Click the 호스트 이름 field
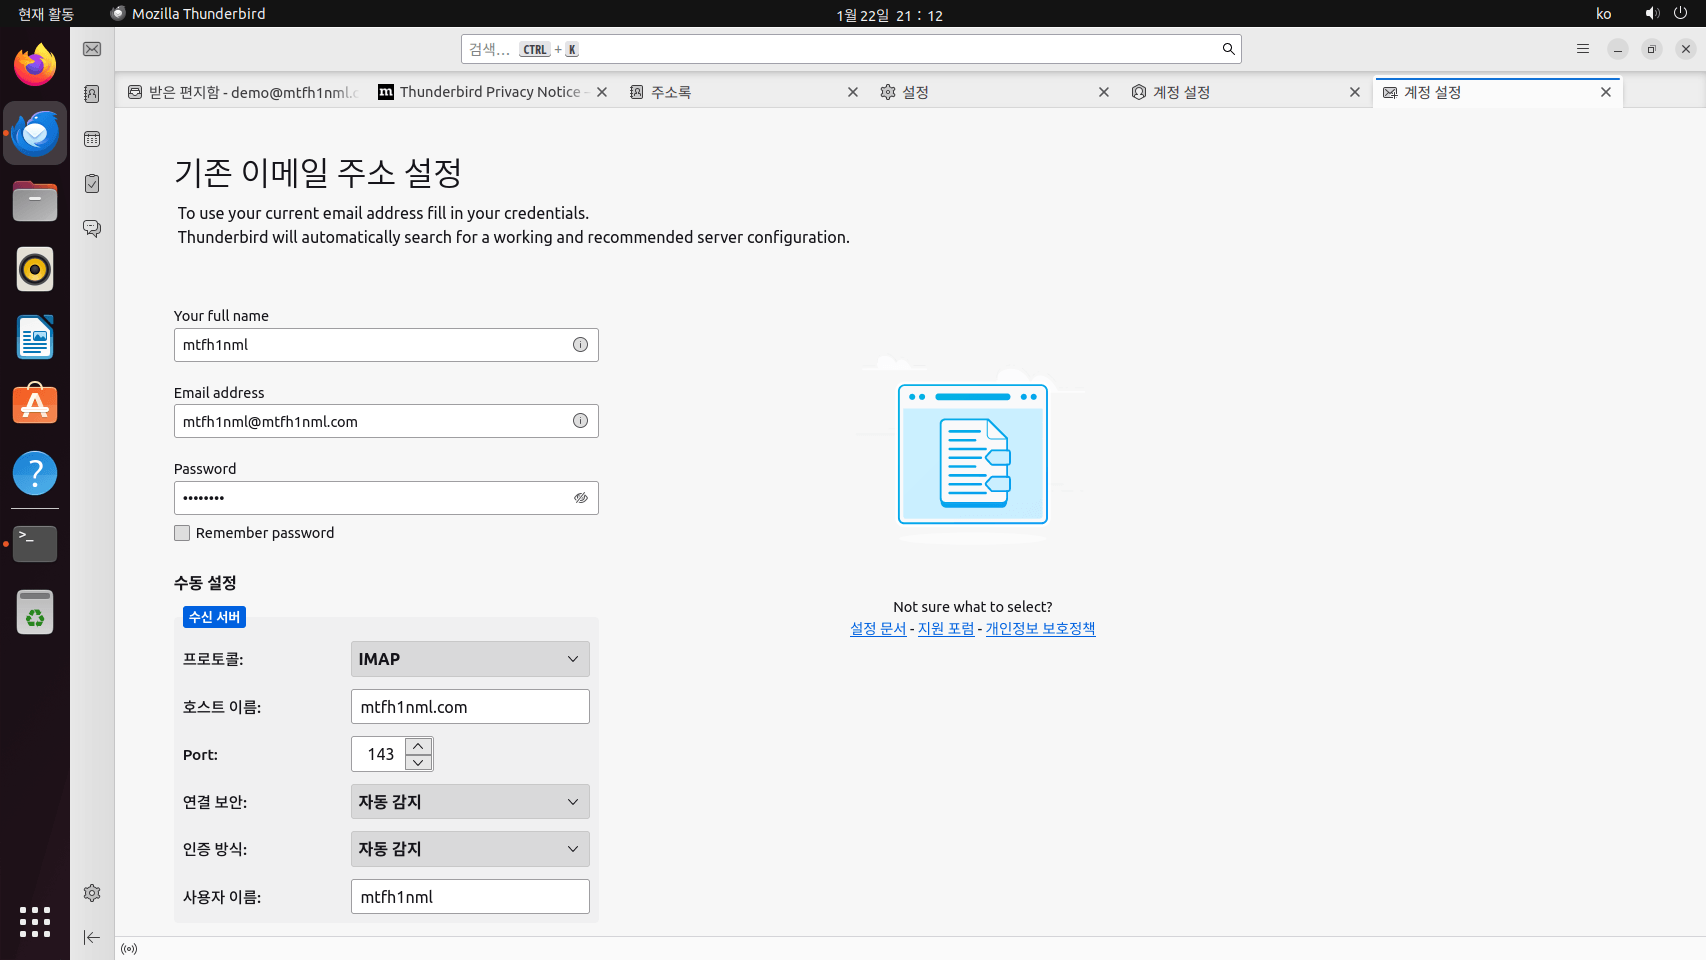The width and height of the screenshot is (1706, 960). point(470,707)
